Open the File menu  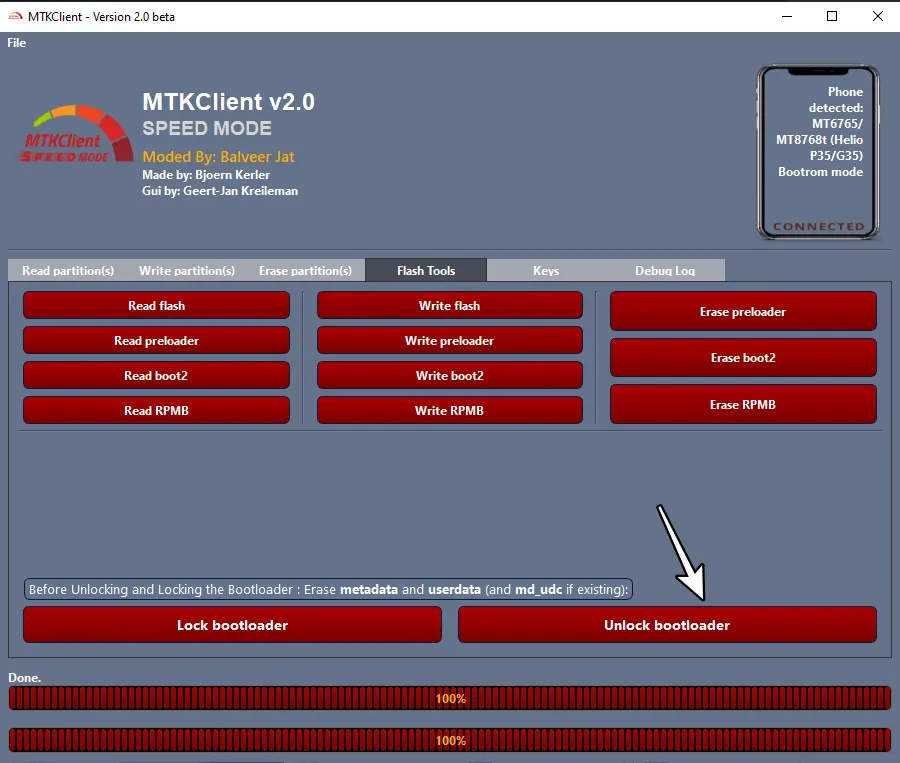point(16,43)
